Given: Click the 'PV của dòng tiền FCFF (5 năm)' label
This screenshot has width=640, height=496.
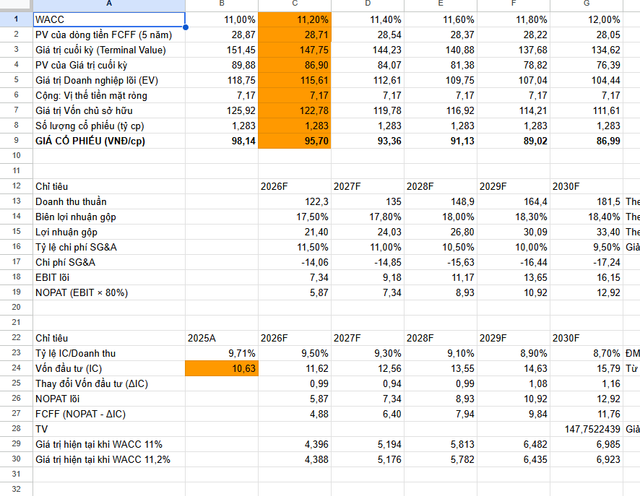Looking at the screenshot, I should tap(104, 35).
